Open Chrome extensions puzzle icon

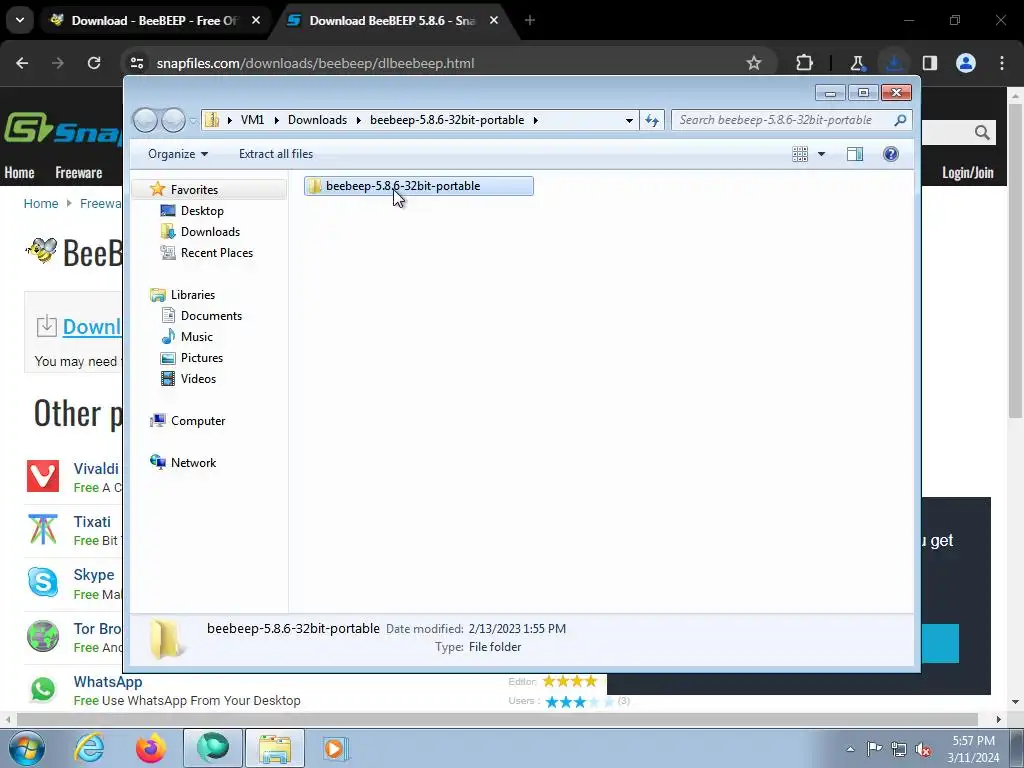click(805, 63)
